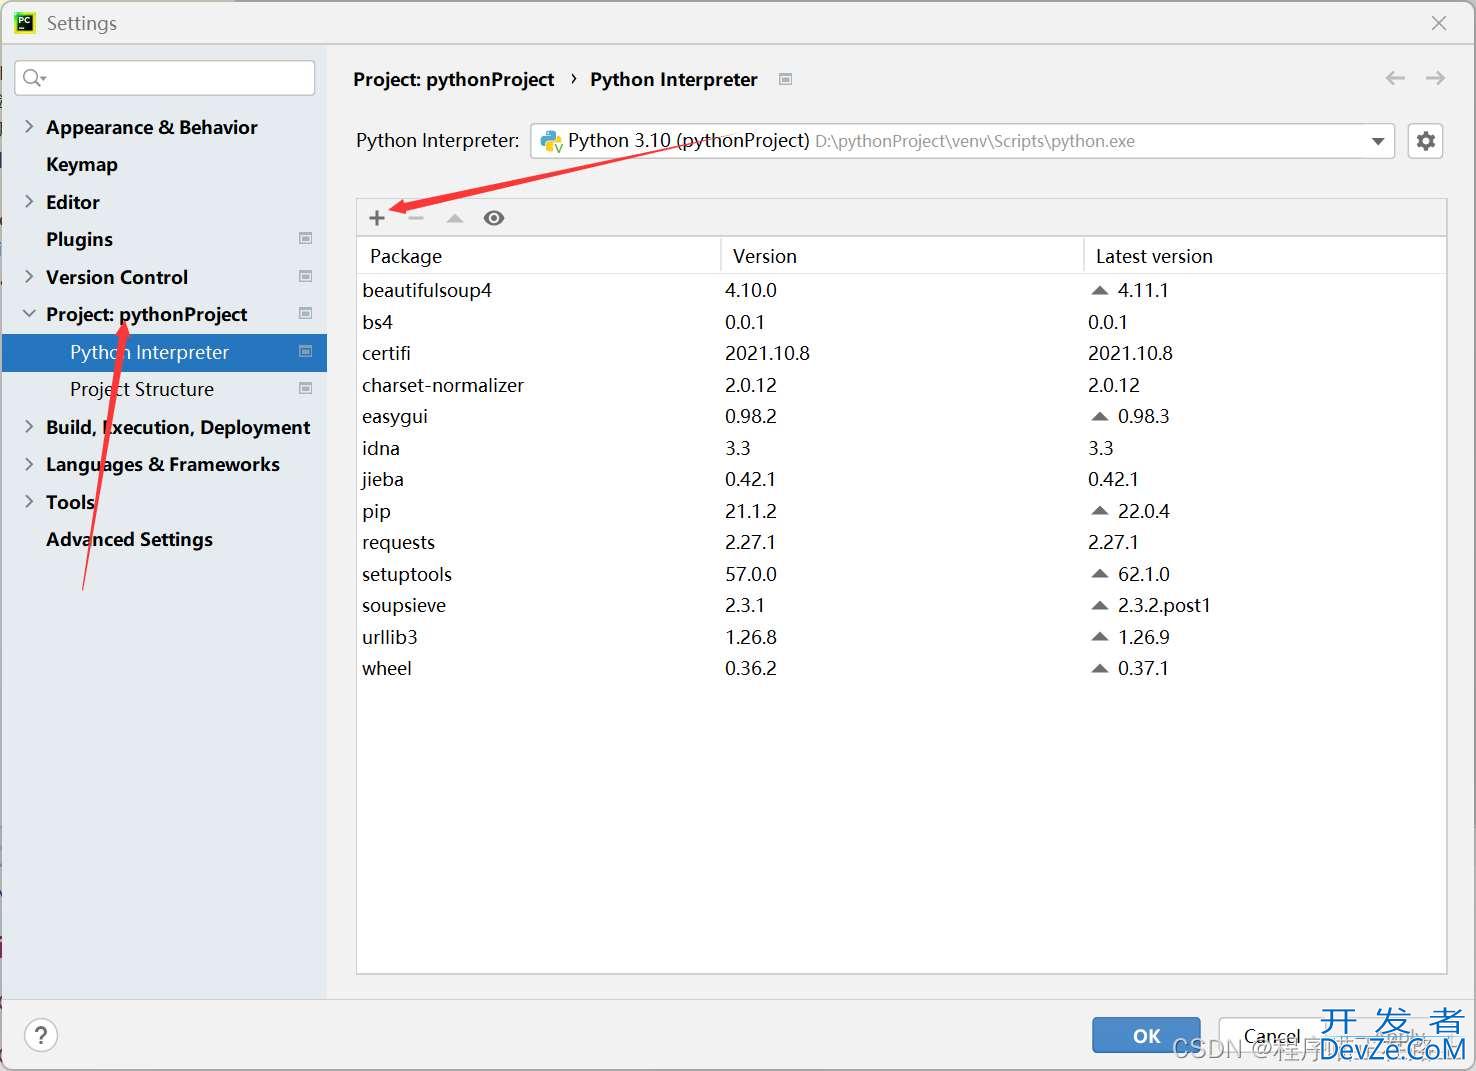Select Project Structure tree item
Screen dimensions: 1476x1071
(142, 389)
